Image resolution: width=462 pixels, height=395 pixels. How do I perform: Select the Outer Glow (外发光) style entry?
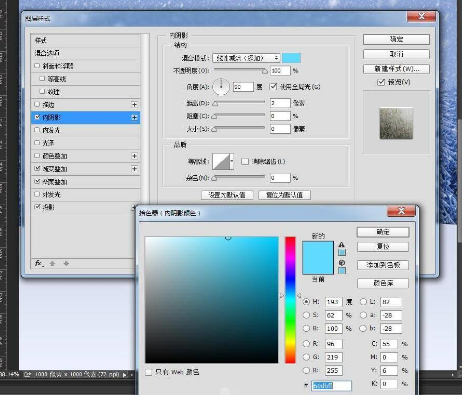[85, 194]
